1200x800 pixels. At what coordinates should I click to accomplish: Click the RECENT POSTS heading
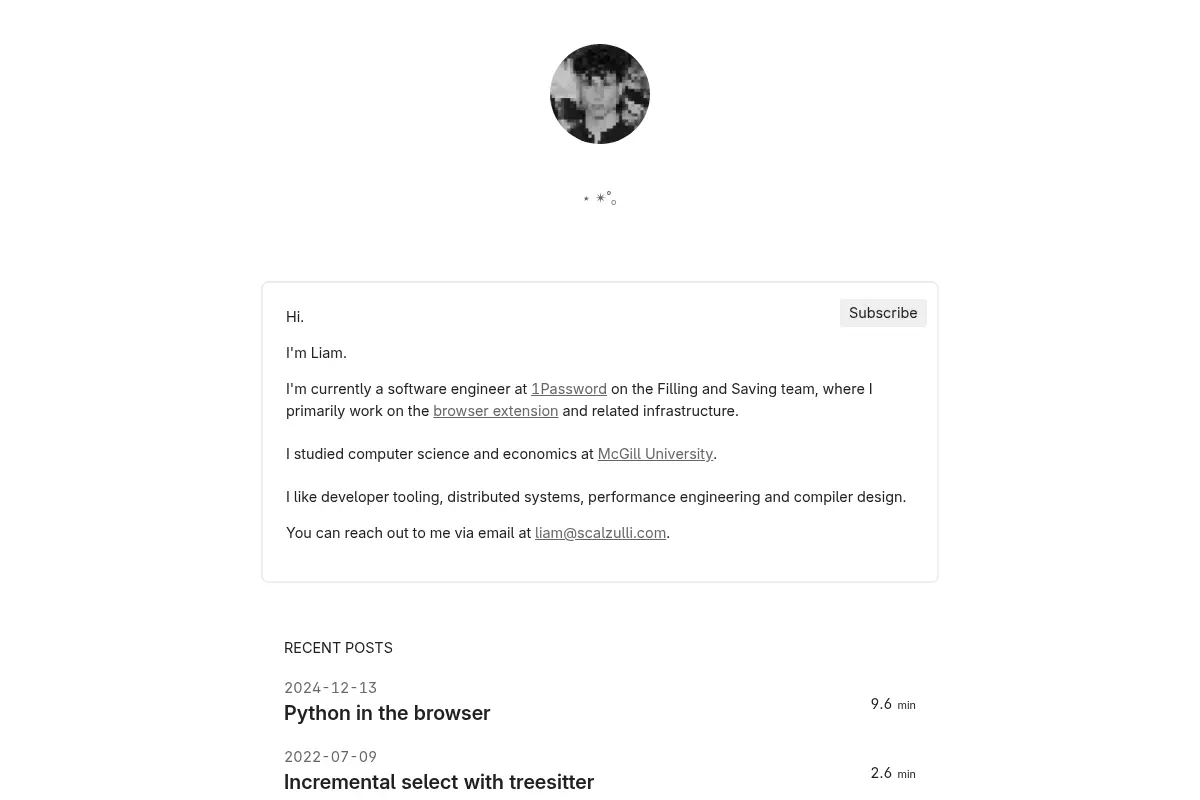[x=338, y=648]
